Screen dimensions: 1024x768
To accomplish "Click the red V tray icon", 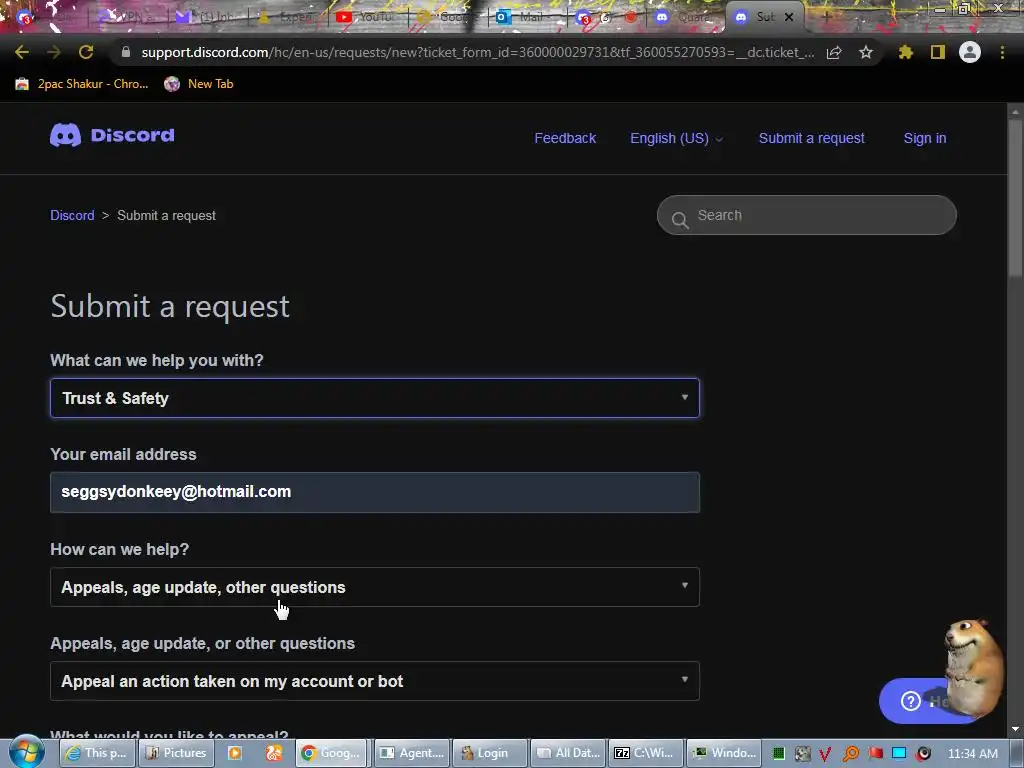I will (x=825, y=754).
